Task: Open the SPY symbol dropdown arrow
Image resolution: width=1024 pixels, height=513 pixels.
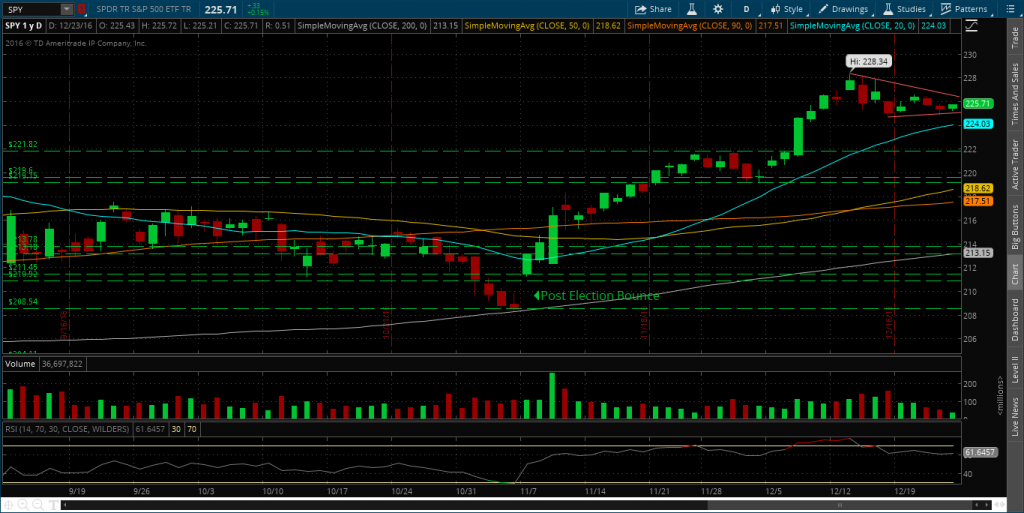Action: (x=67, y=9)
